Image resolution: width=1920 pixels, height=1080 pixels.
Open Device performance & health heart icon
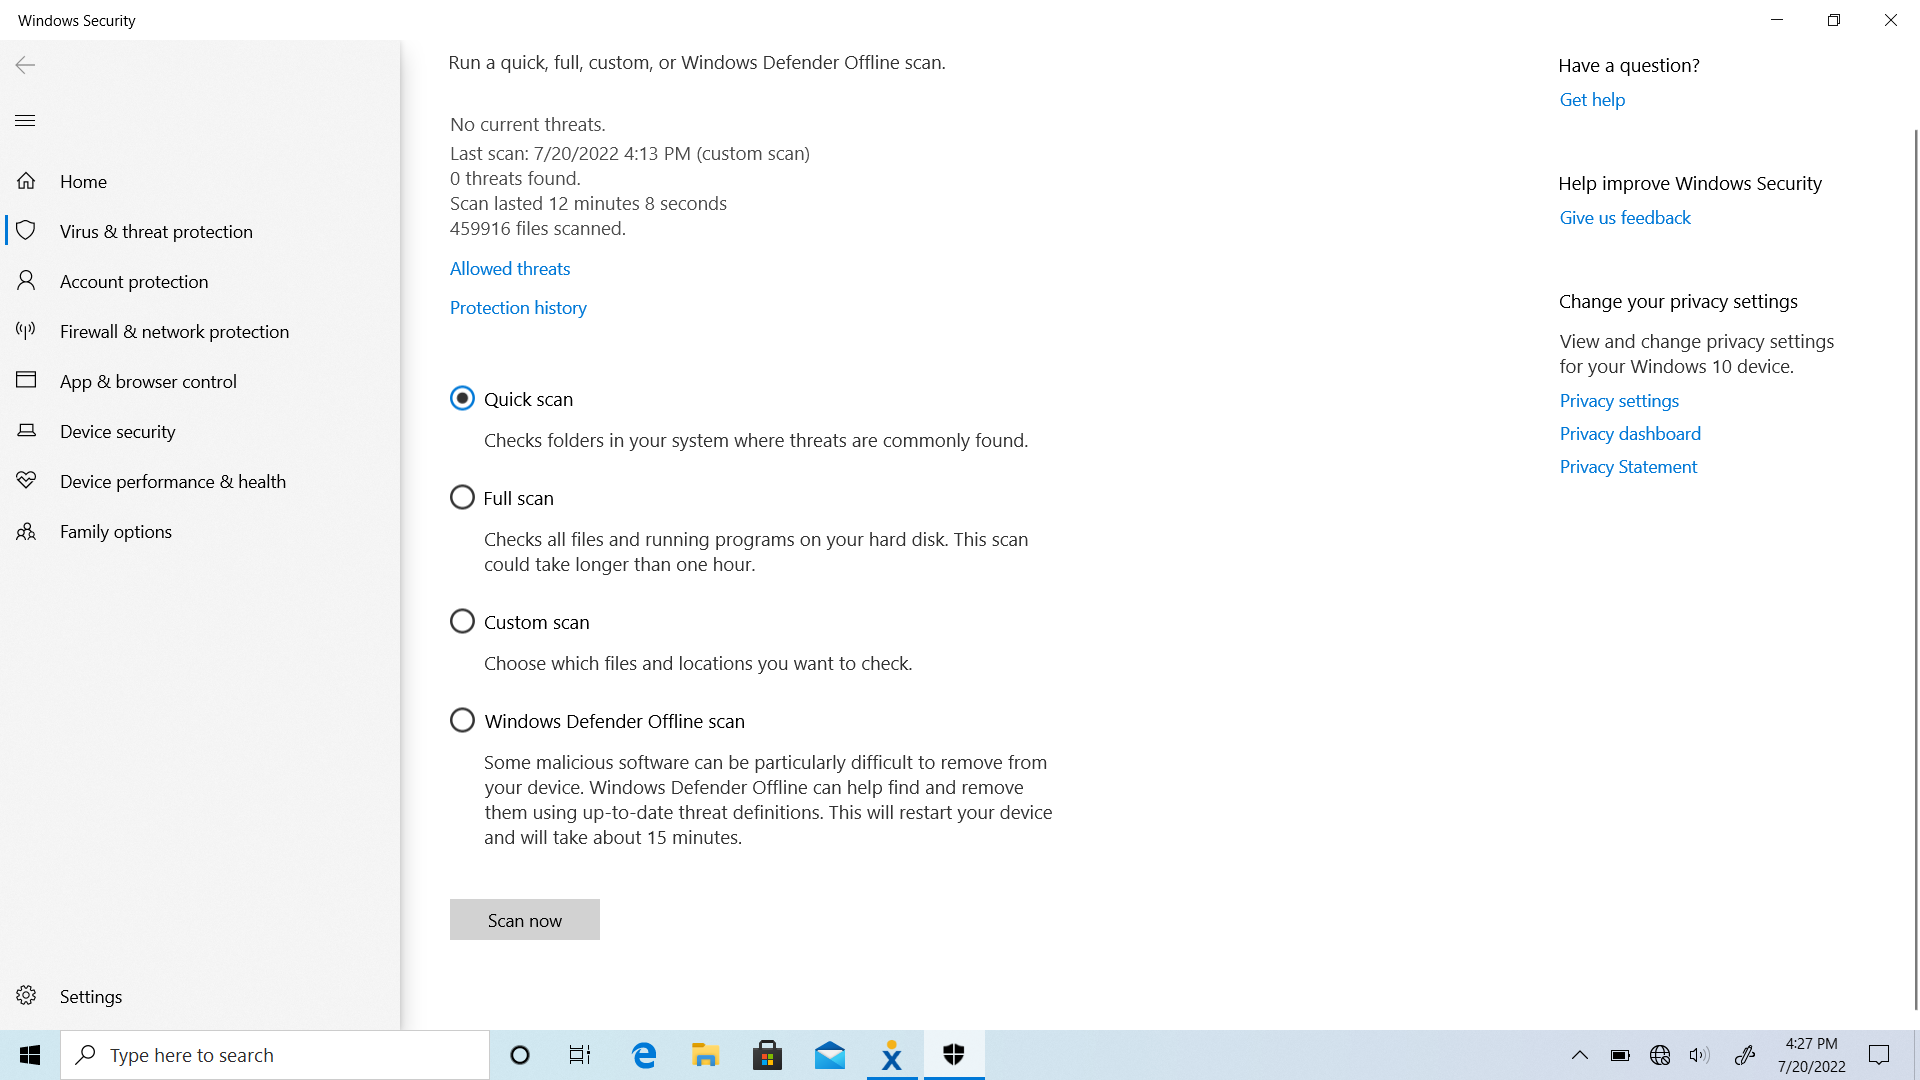[x=26, y=481]
